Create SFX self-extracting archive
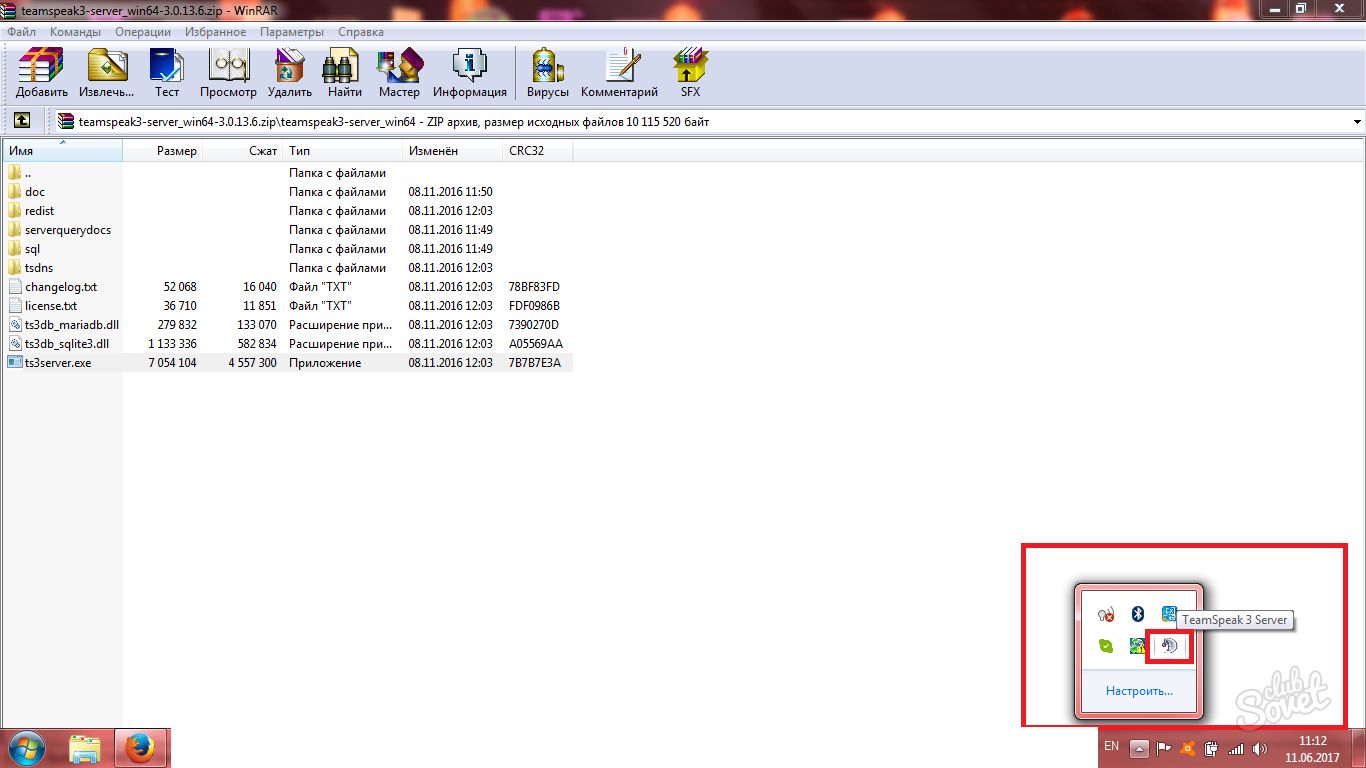Screen dimensions: 1366x768 click(x=690, y=74)
